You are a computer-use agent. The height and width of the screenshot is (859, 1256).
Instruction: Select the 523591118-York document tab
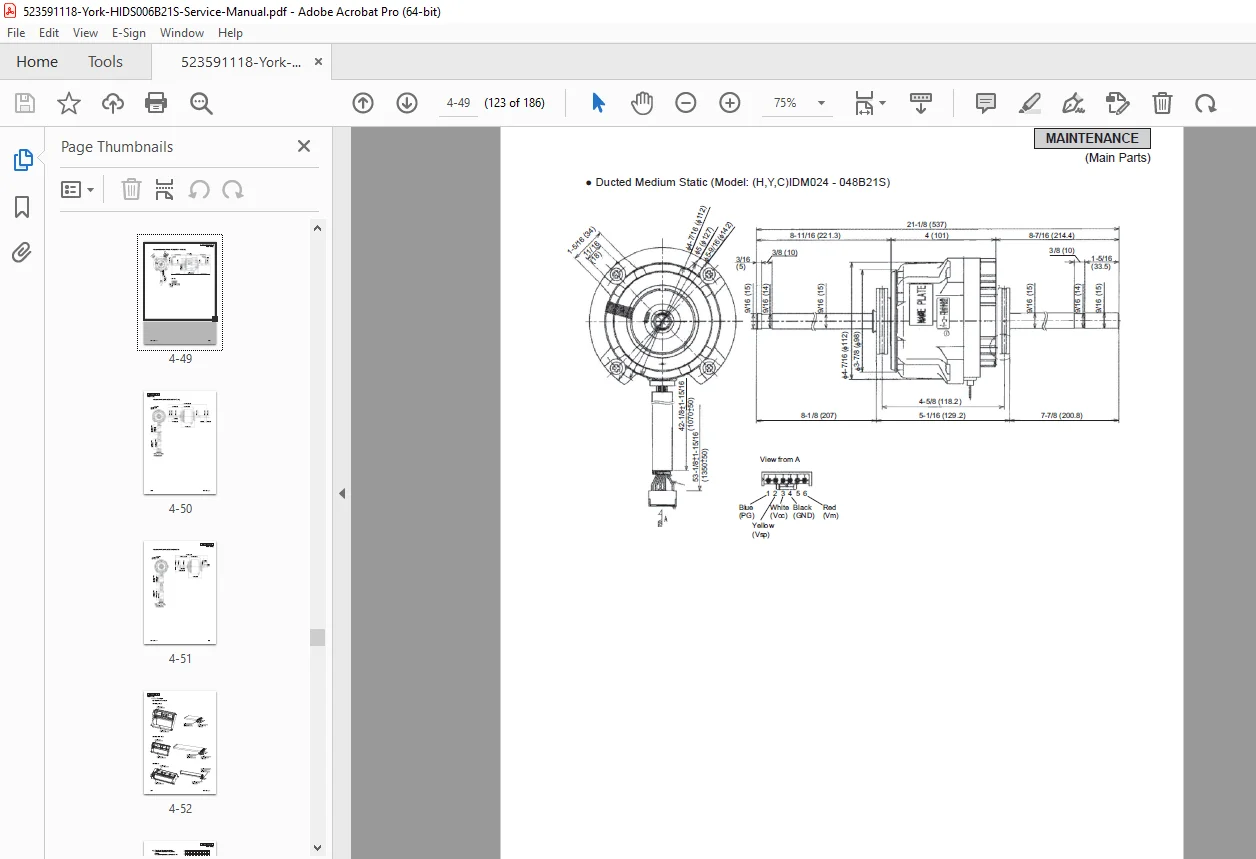pyautogui.click(x=240, y=61)
